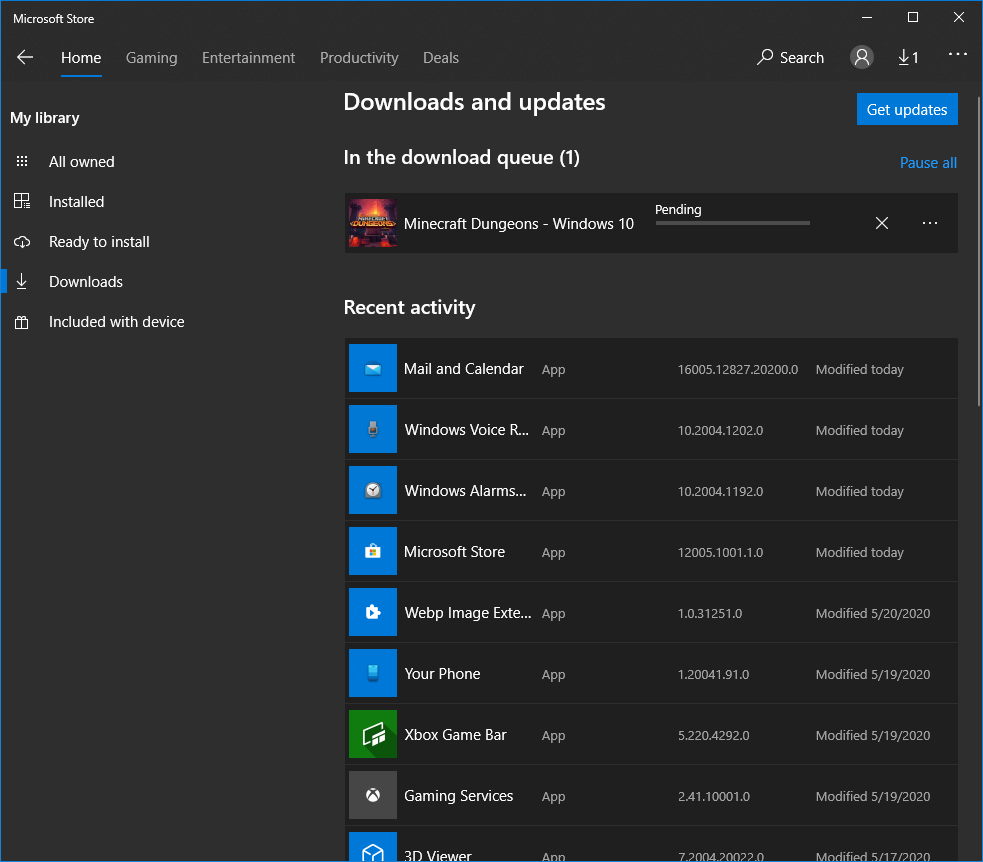
Task: Select Ready to install in sidebar
Action: [99, 241]
